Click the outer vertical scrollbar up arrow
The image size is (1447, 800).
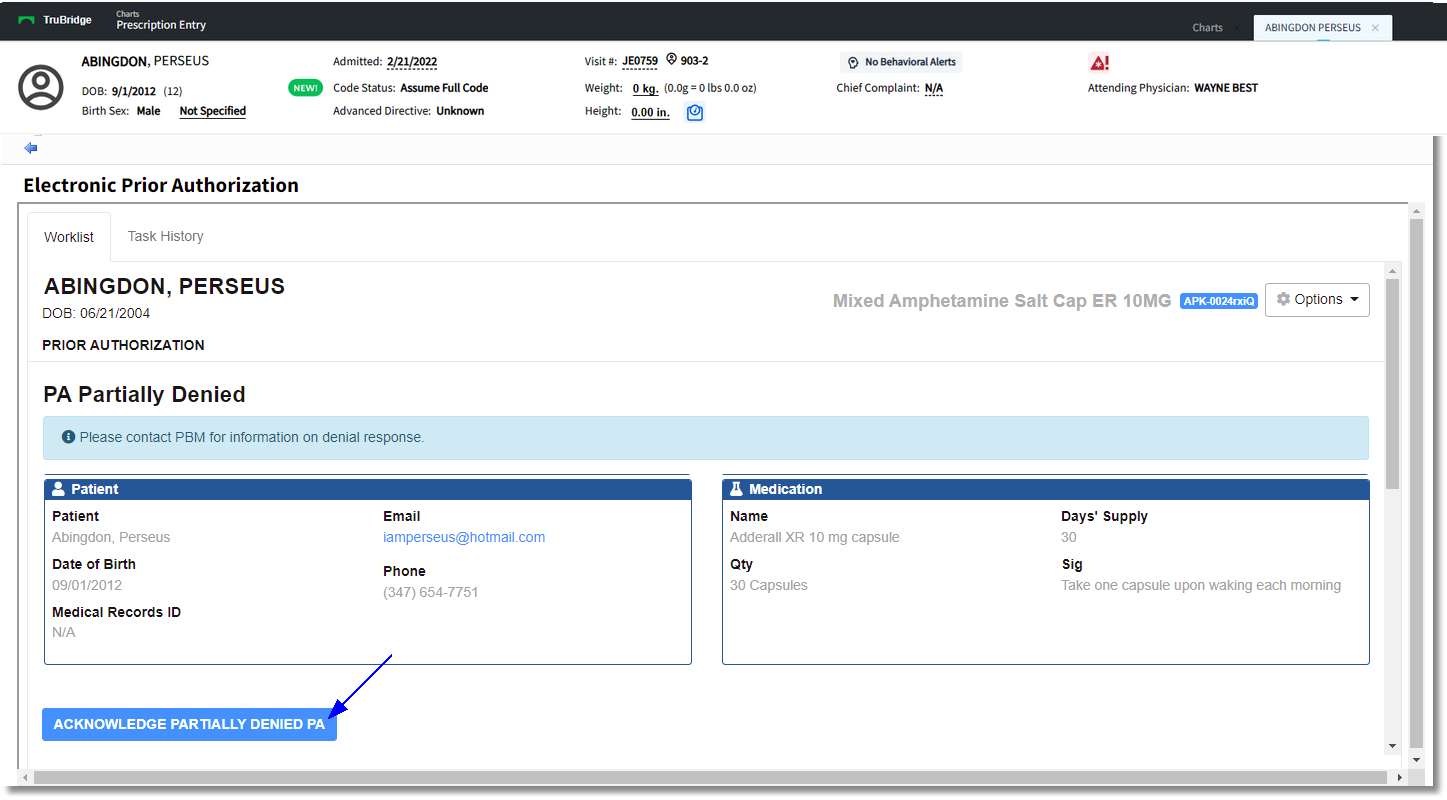(1415, 211)
